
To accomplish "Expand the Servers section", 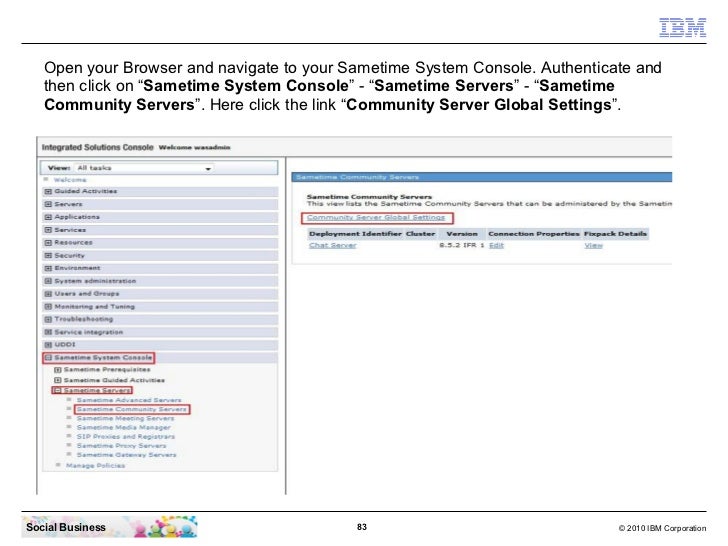I will [x=48, y=204].
